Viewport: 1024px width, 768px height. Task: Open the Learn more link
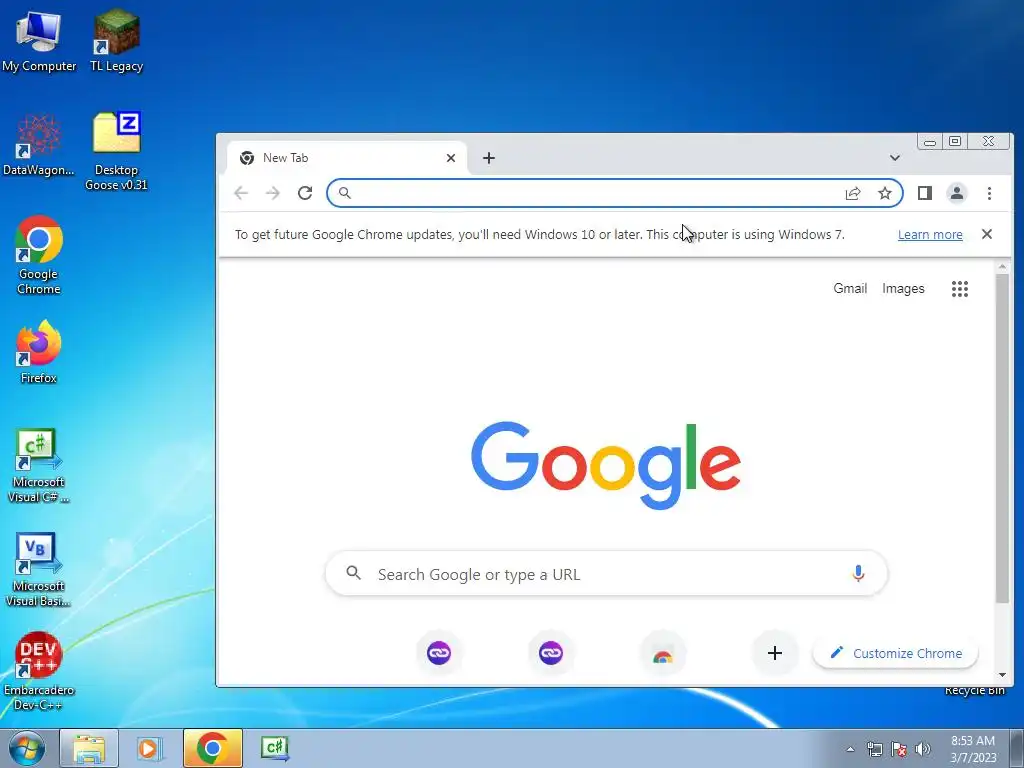[x=930, y=234]
